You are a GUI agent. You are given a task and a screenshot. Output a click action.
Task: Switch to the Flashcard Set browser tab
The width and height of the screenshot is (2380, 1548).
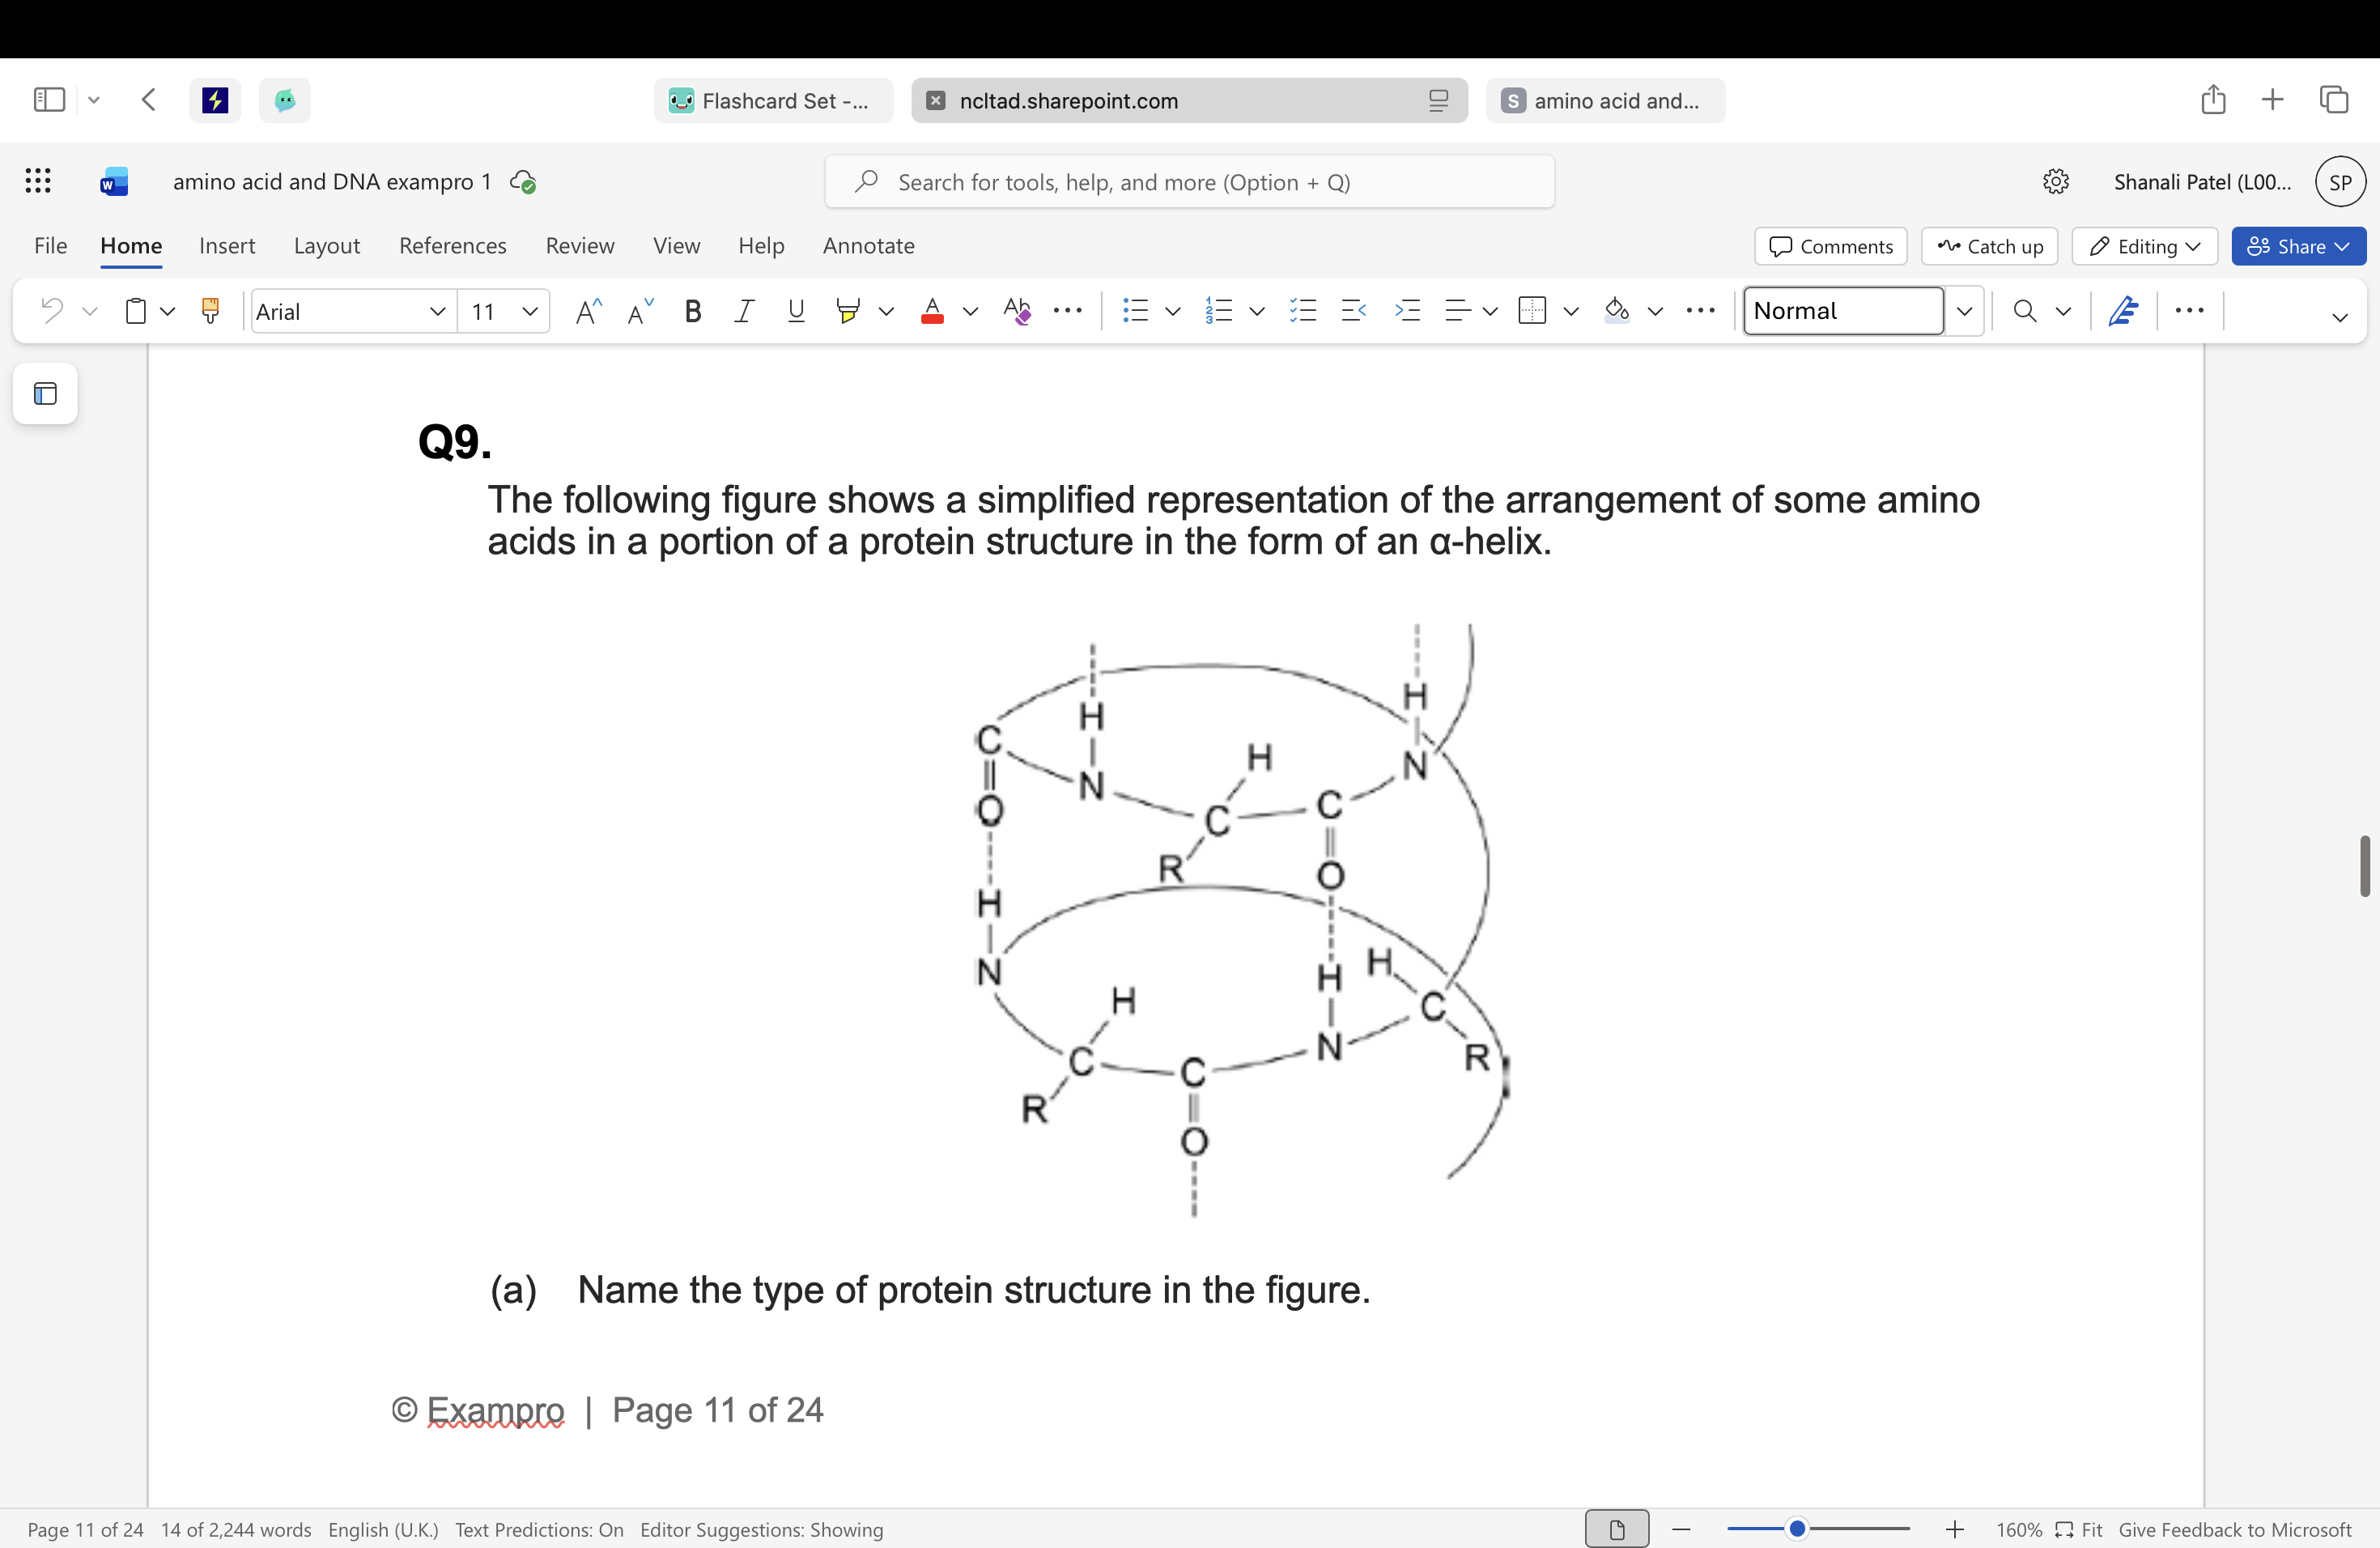tap(773, 100)
